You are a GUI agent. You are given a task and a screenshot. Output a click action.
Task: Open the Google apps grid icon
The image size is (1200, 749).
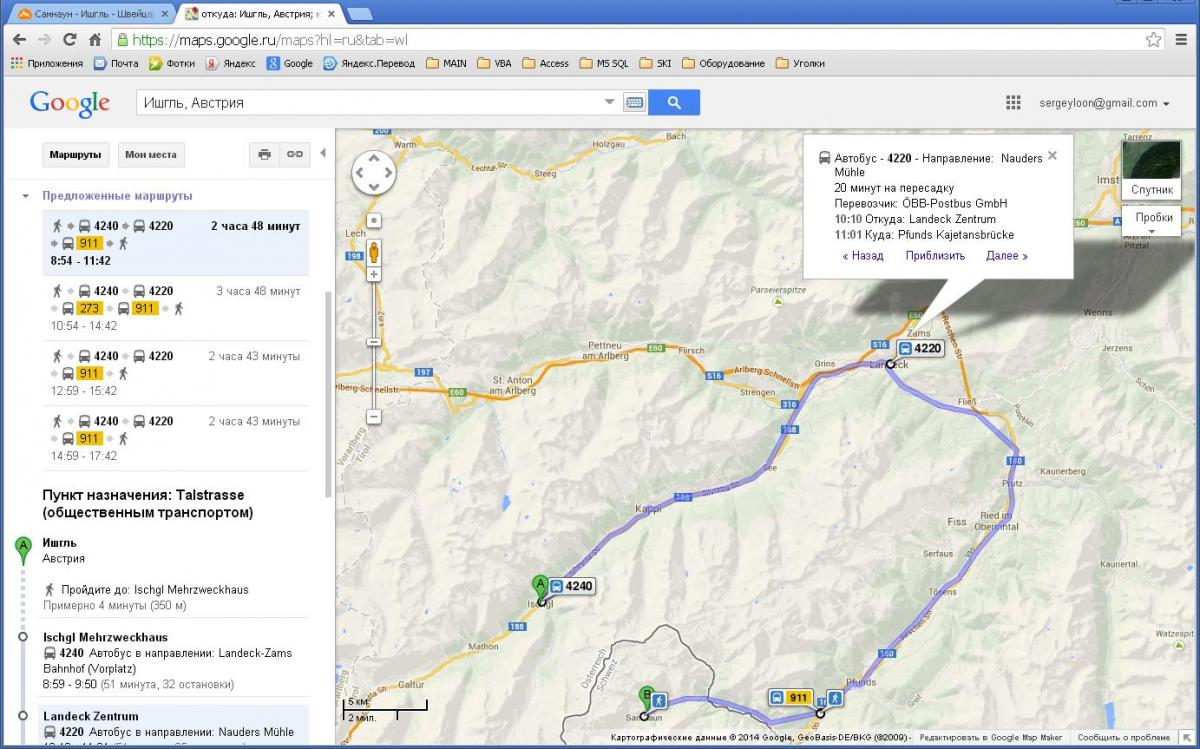coord(1013,103)
